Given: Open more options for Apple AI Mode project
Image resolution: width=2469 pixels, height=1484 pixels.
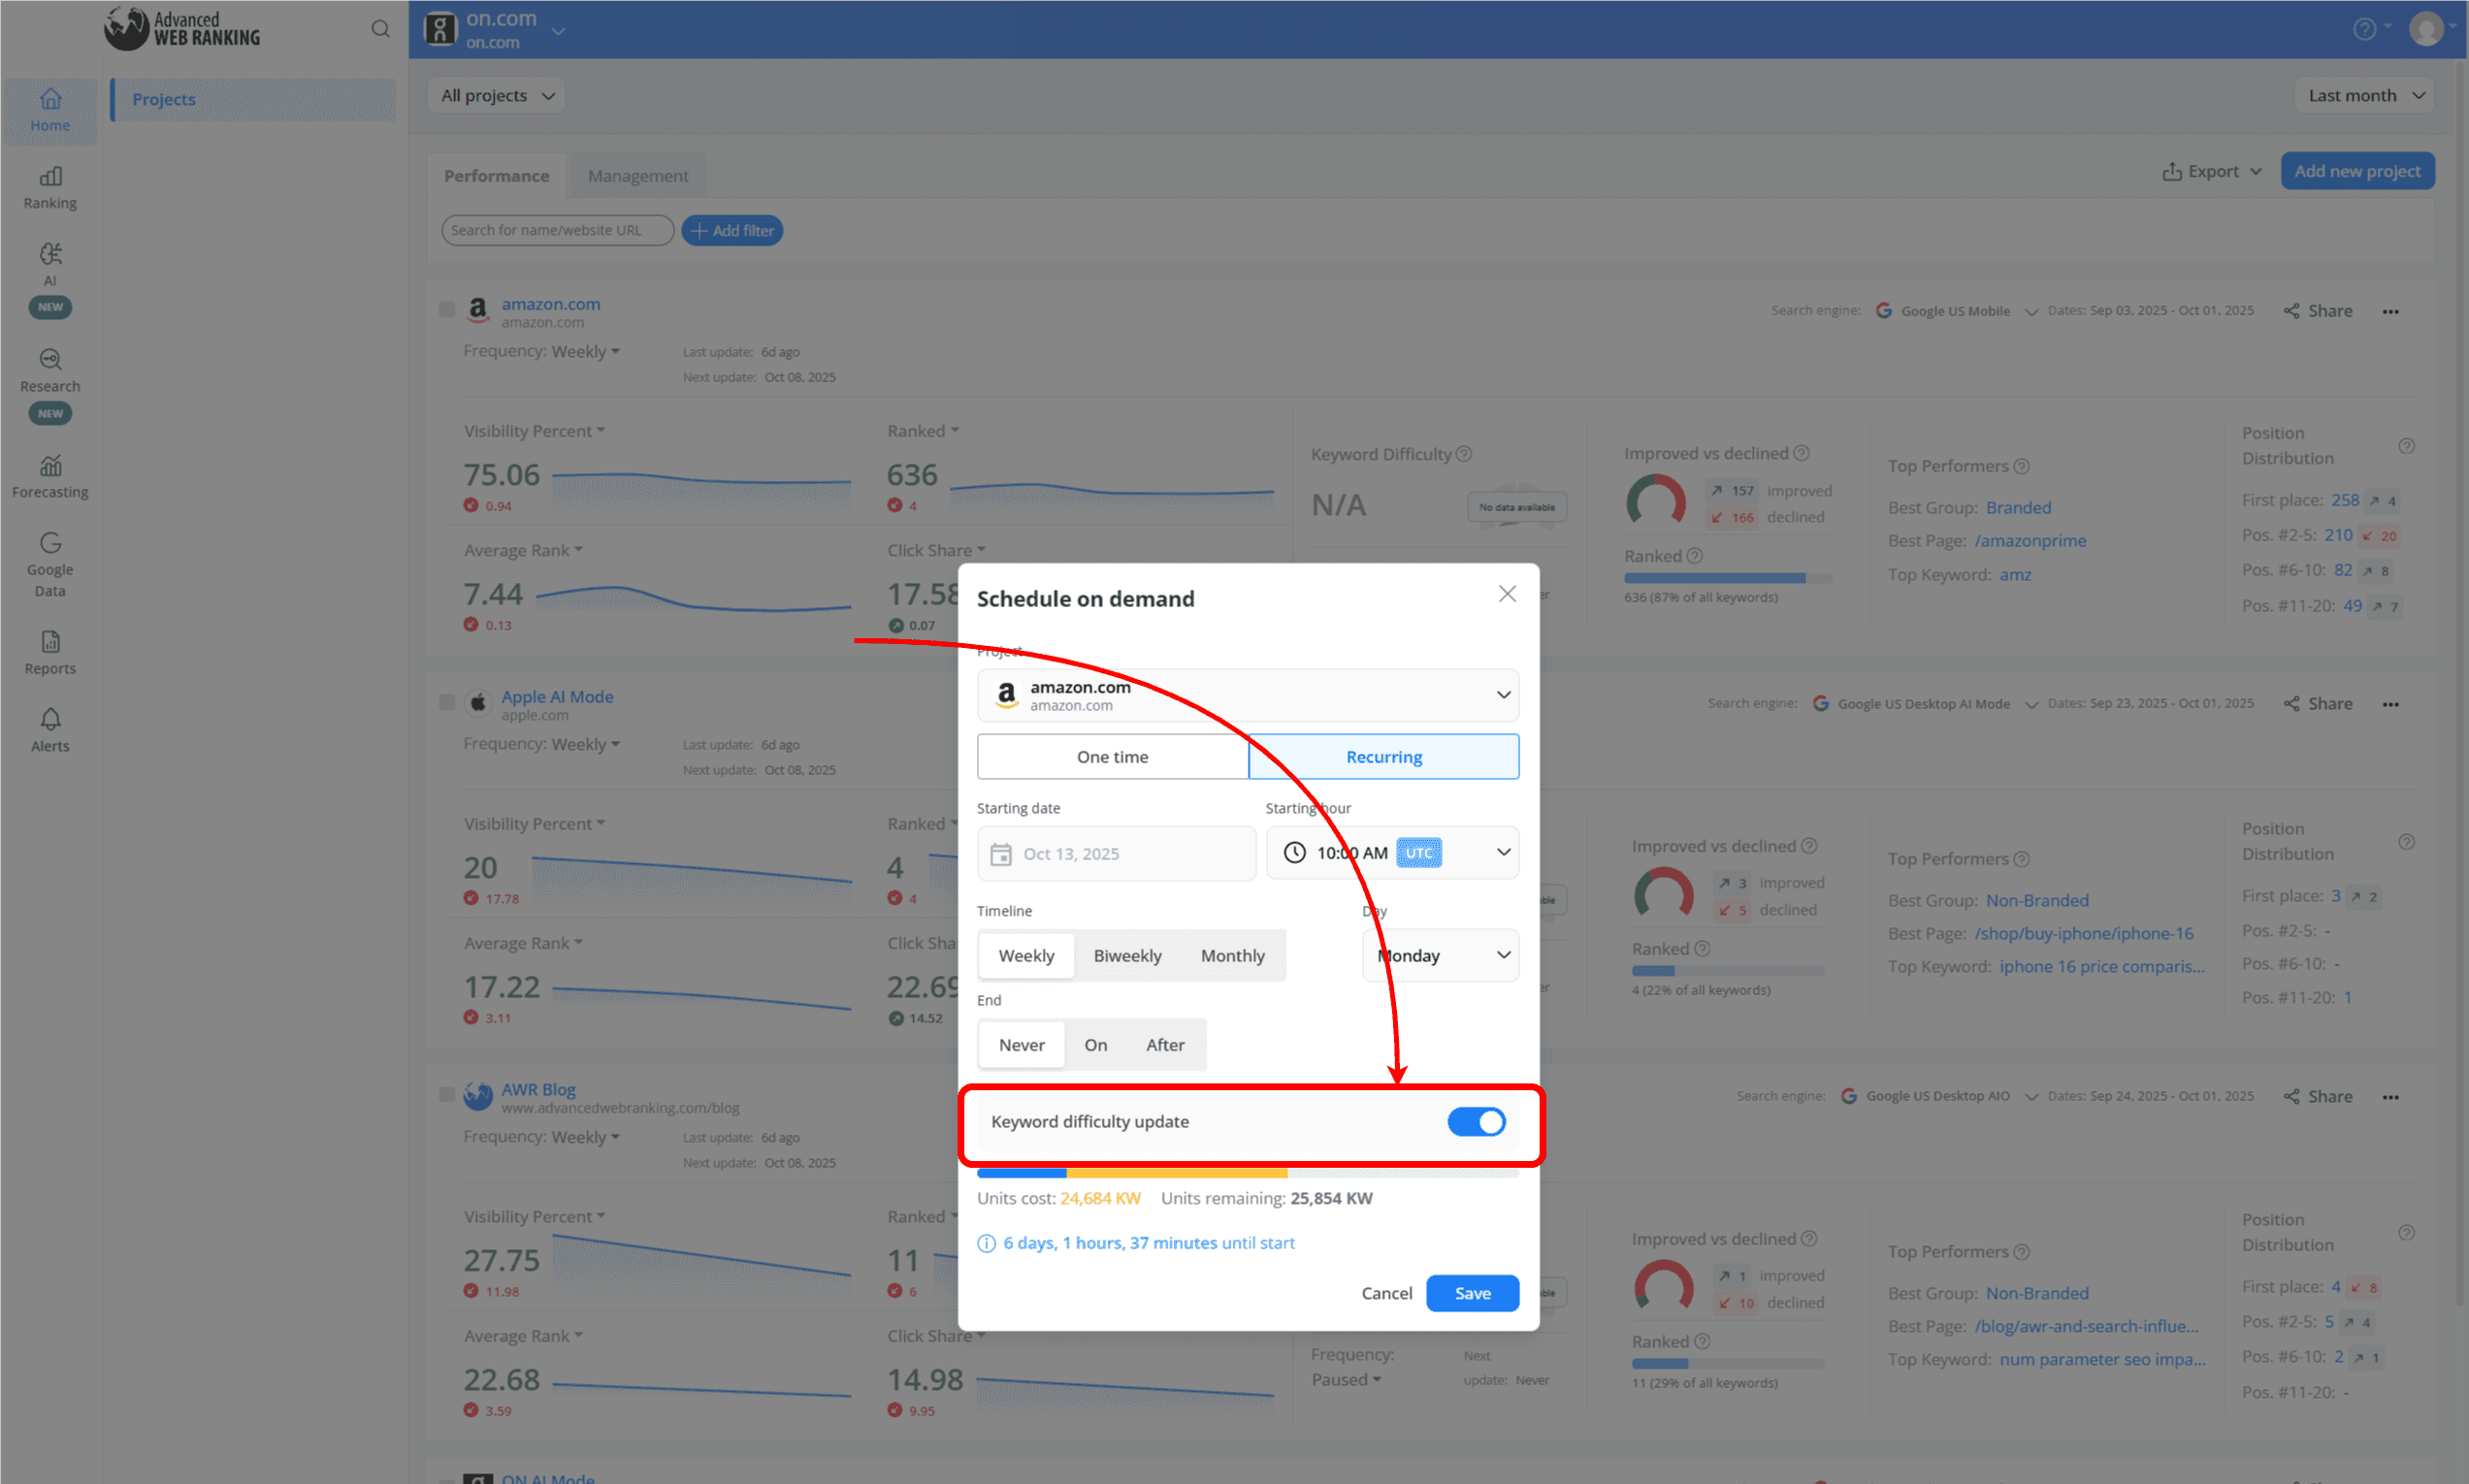Looking at the screenshot, I should [2390, 704].
